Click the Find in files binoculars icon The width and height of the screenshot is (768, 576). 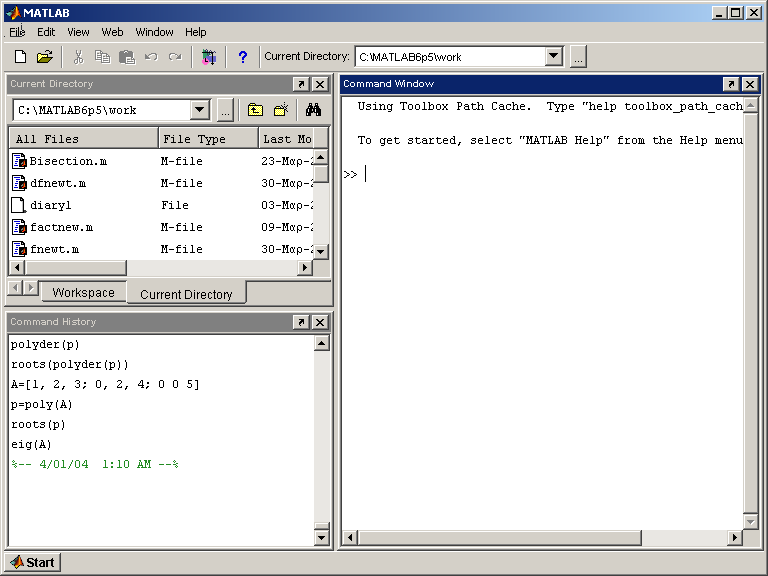coord(313,110)
